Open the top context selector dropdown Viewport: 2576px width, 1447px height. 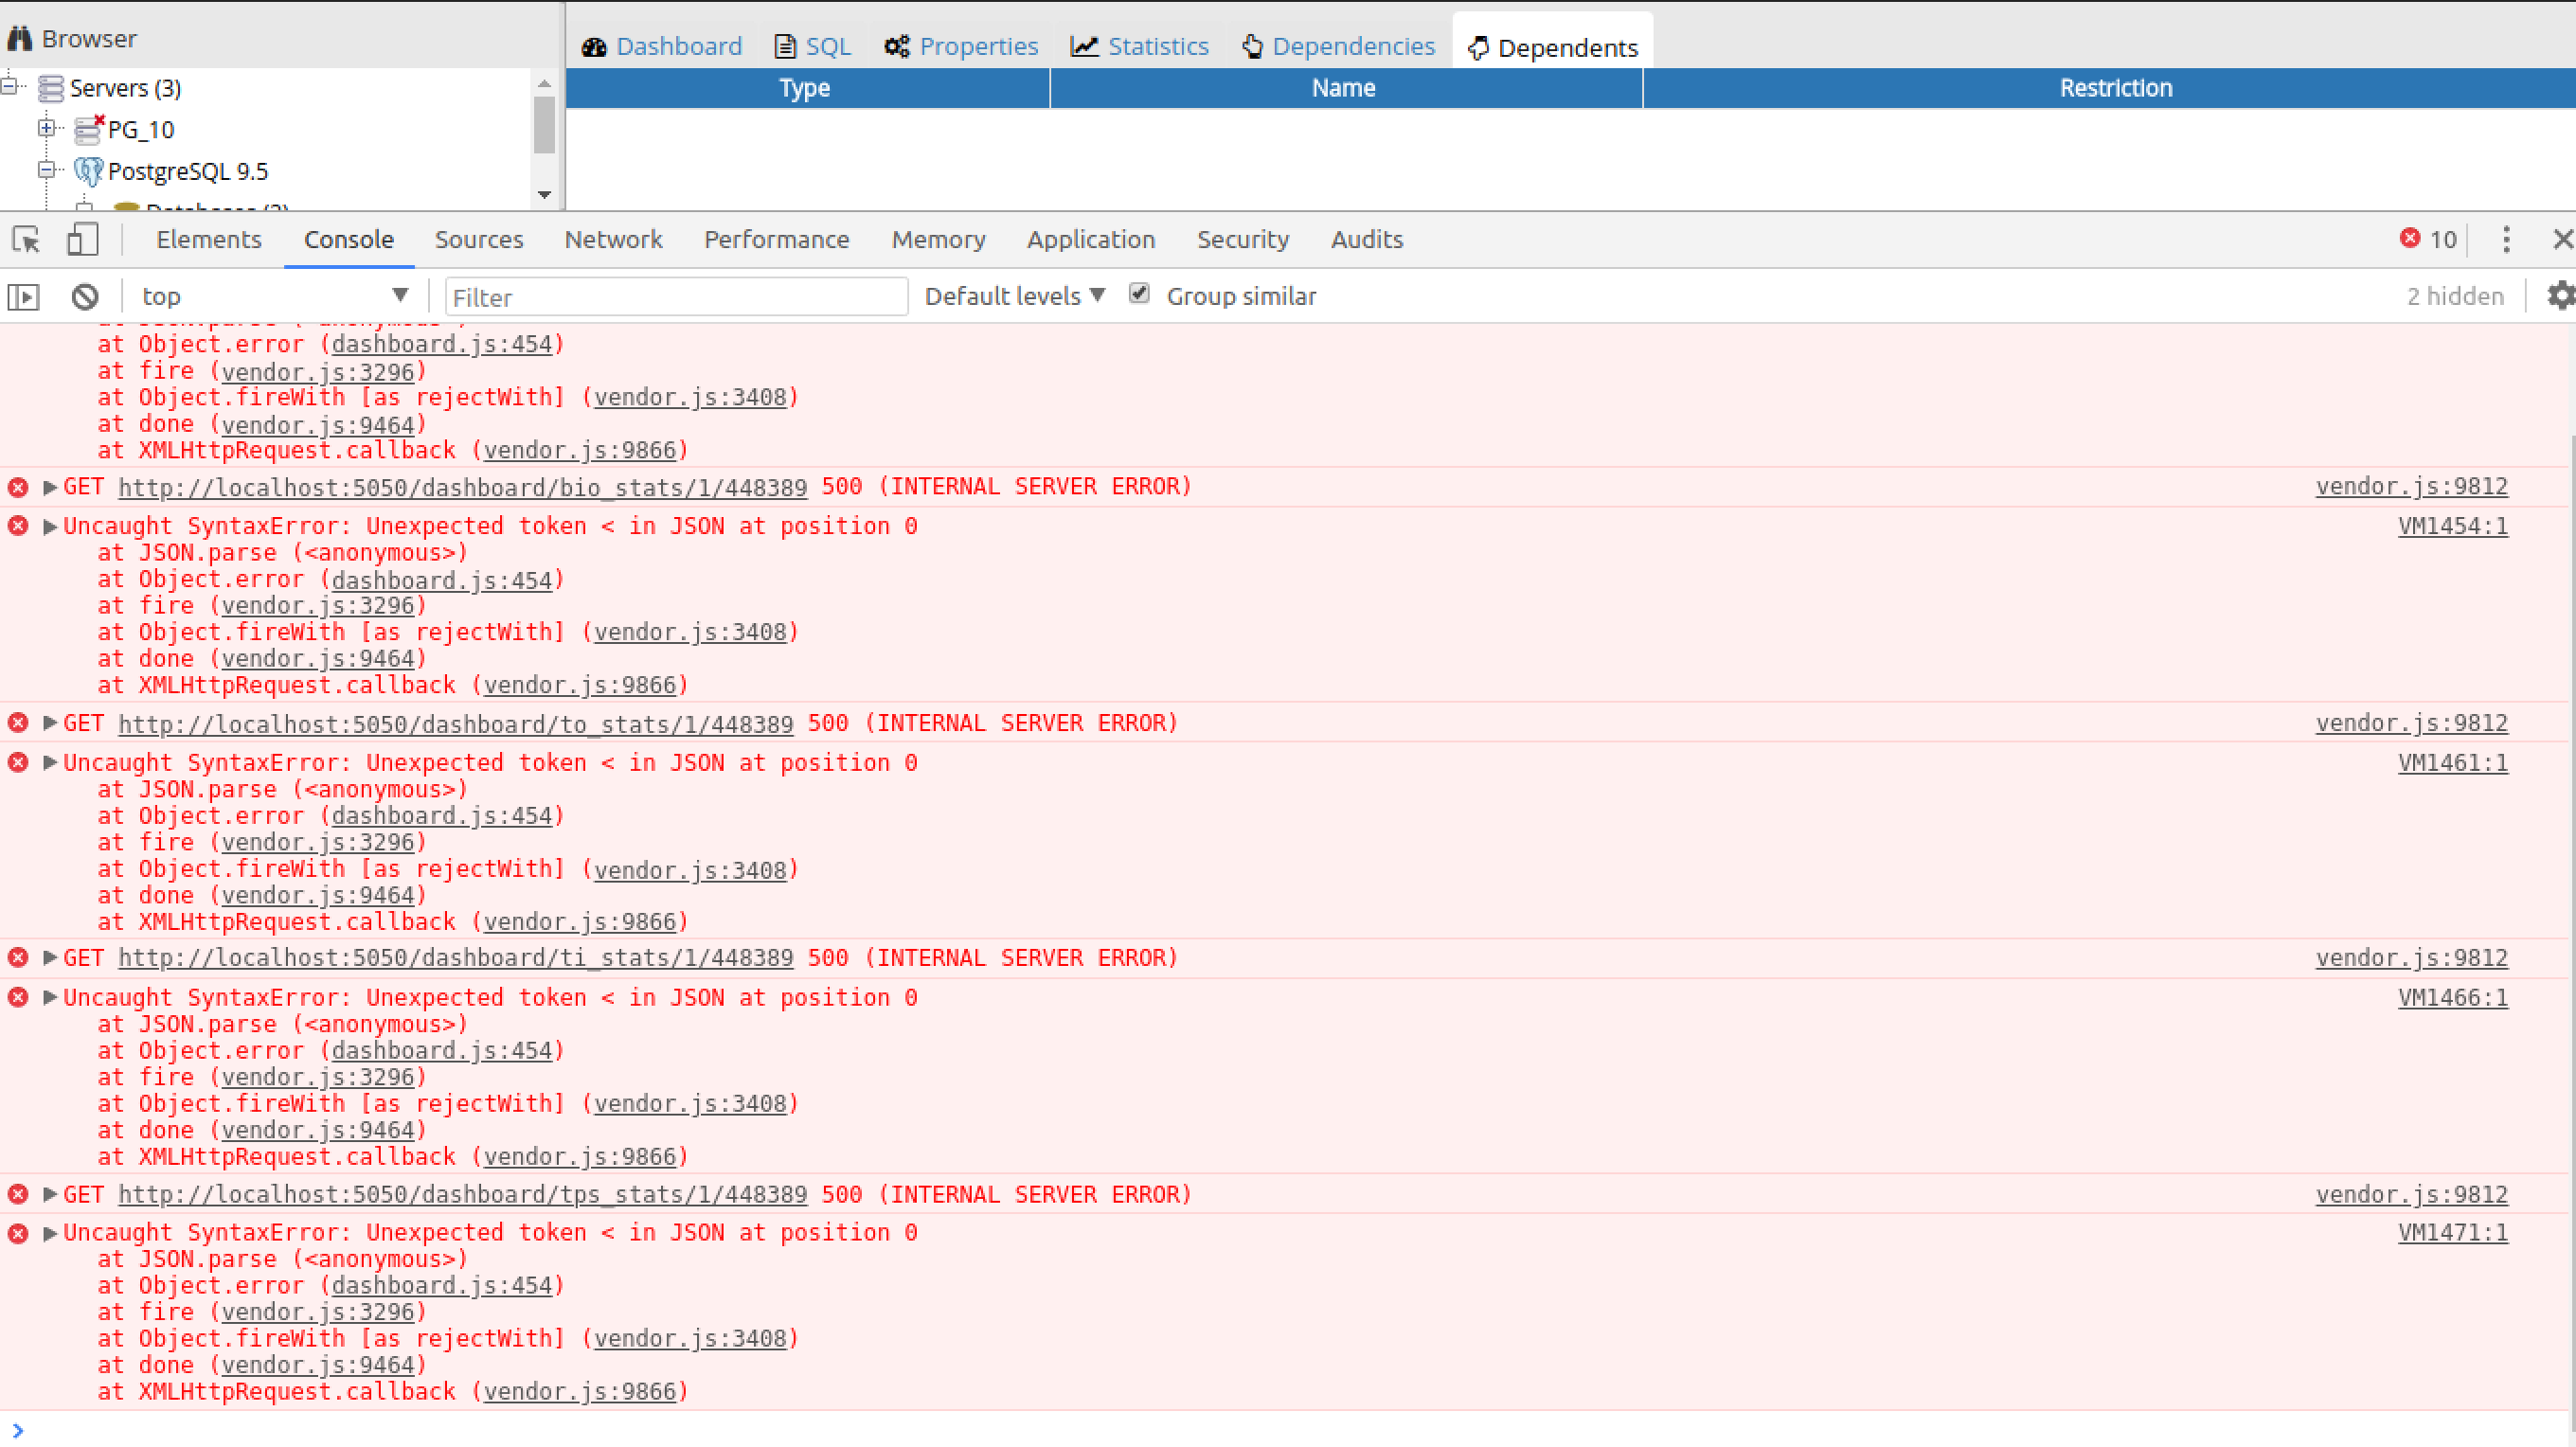click(275, 296)
